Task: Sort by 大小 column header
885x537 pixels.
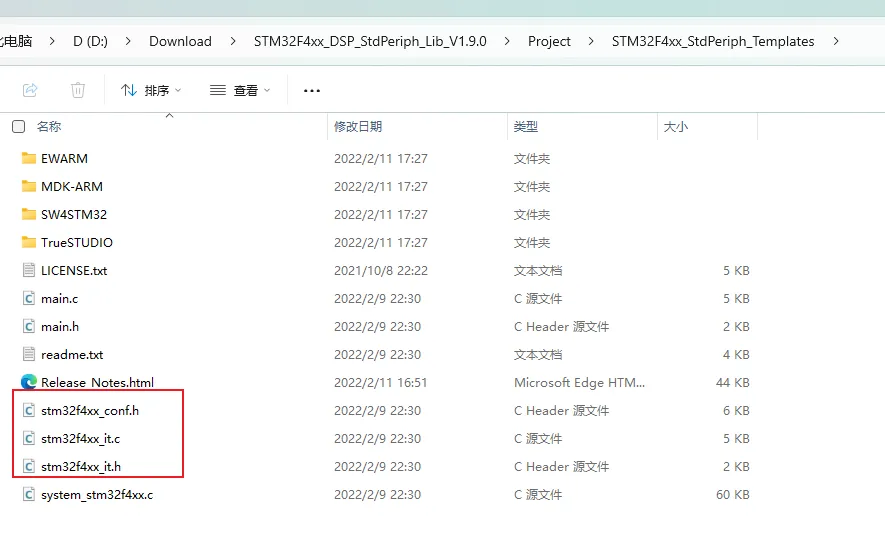Action: (676, 126)
